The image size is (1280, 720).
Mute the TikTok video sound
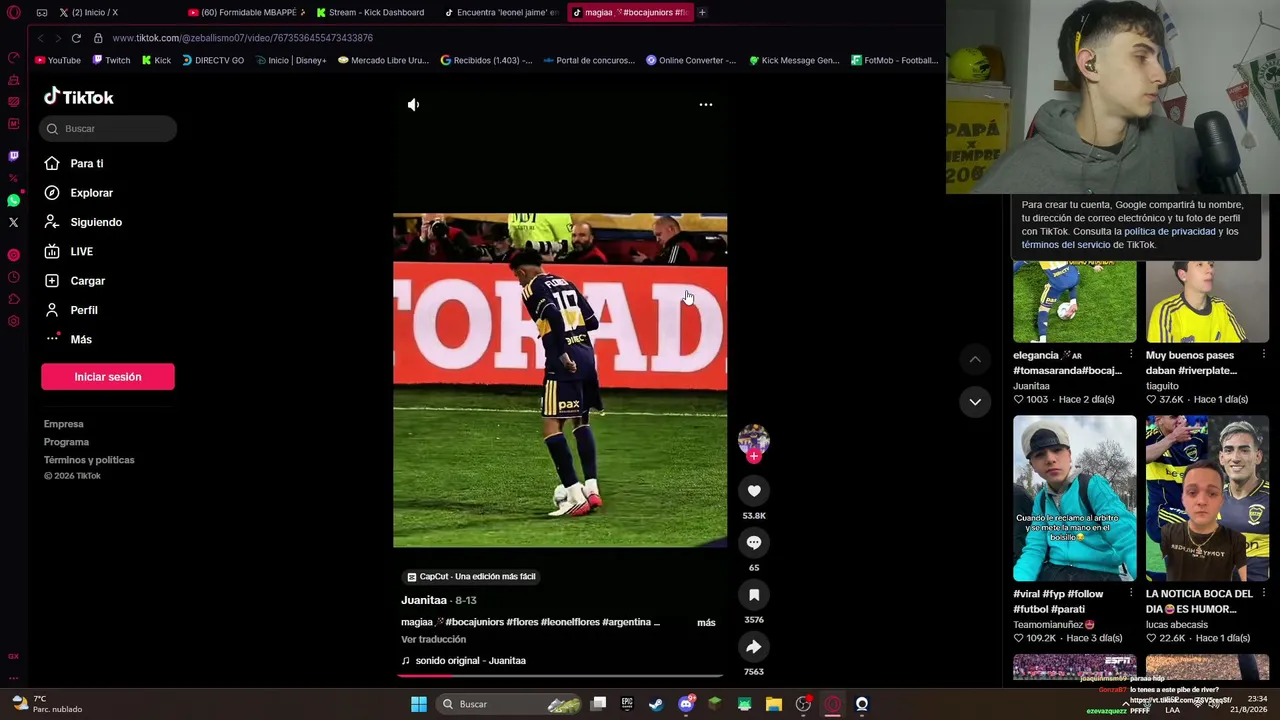(413, 104)
